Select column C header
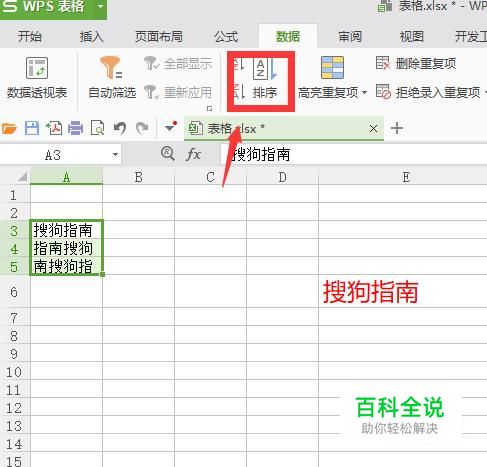The width and height of the screenshot is (487, 467). (x=210, y=177)
